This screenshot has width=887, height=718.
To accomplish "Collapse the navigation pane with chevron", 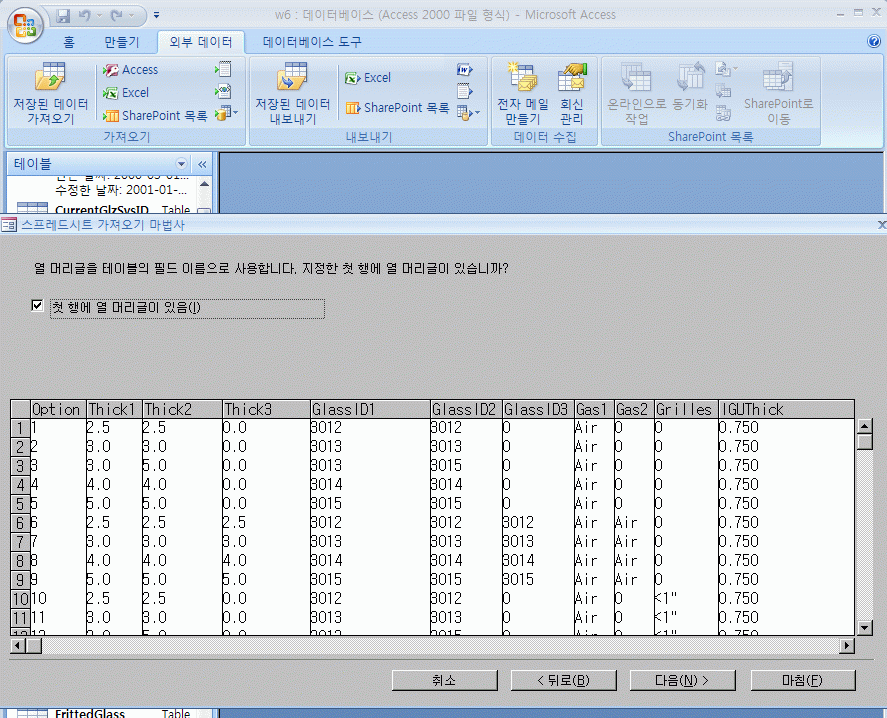I will [202, 164].
